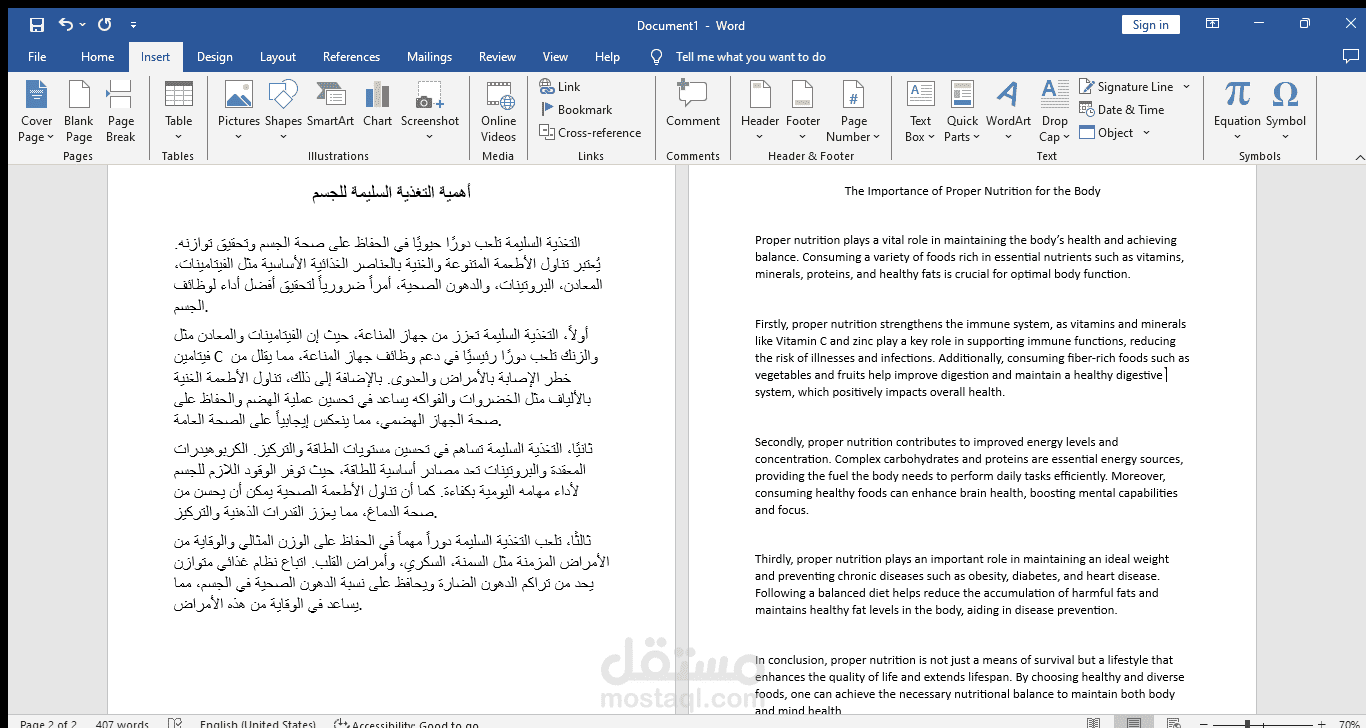Screen dimensions: 1366x728
Task: Insert a Chart
Action: pos(378,104)
